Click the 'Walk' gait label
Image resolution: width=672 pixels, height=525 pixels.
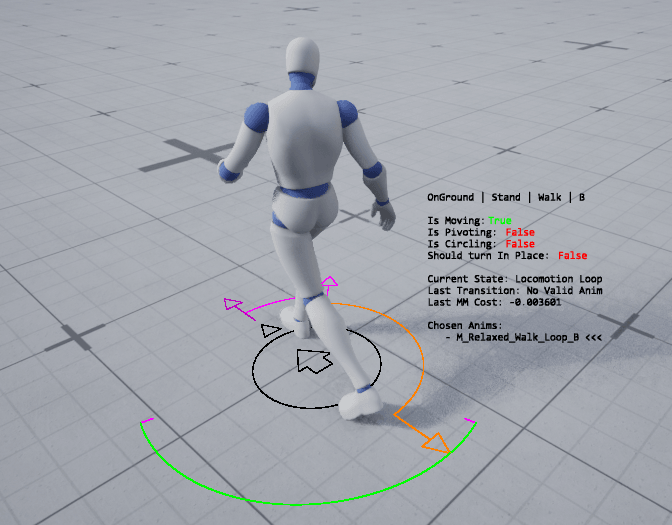coord(549,197)
